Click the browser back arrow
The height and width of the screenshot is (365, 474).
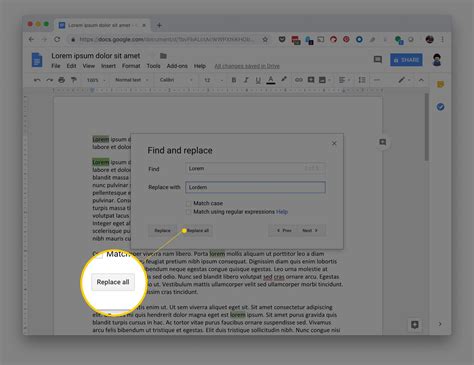[31, 39]
